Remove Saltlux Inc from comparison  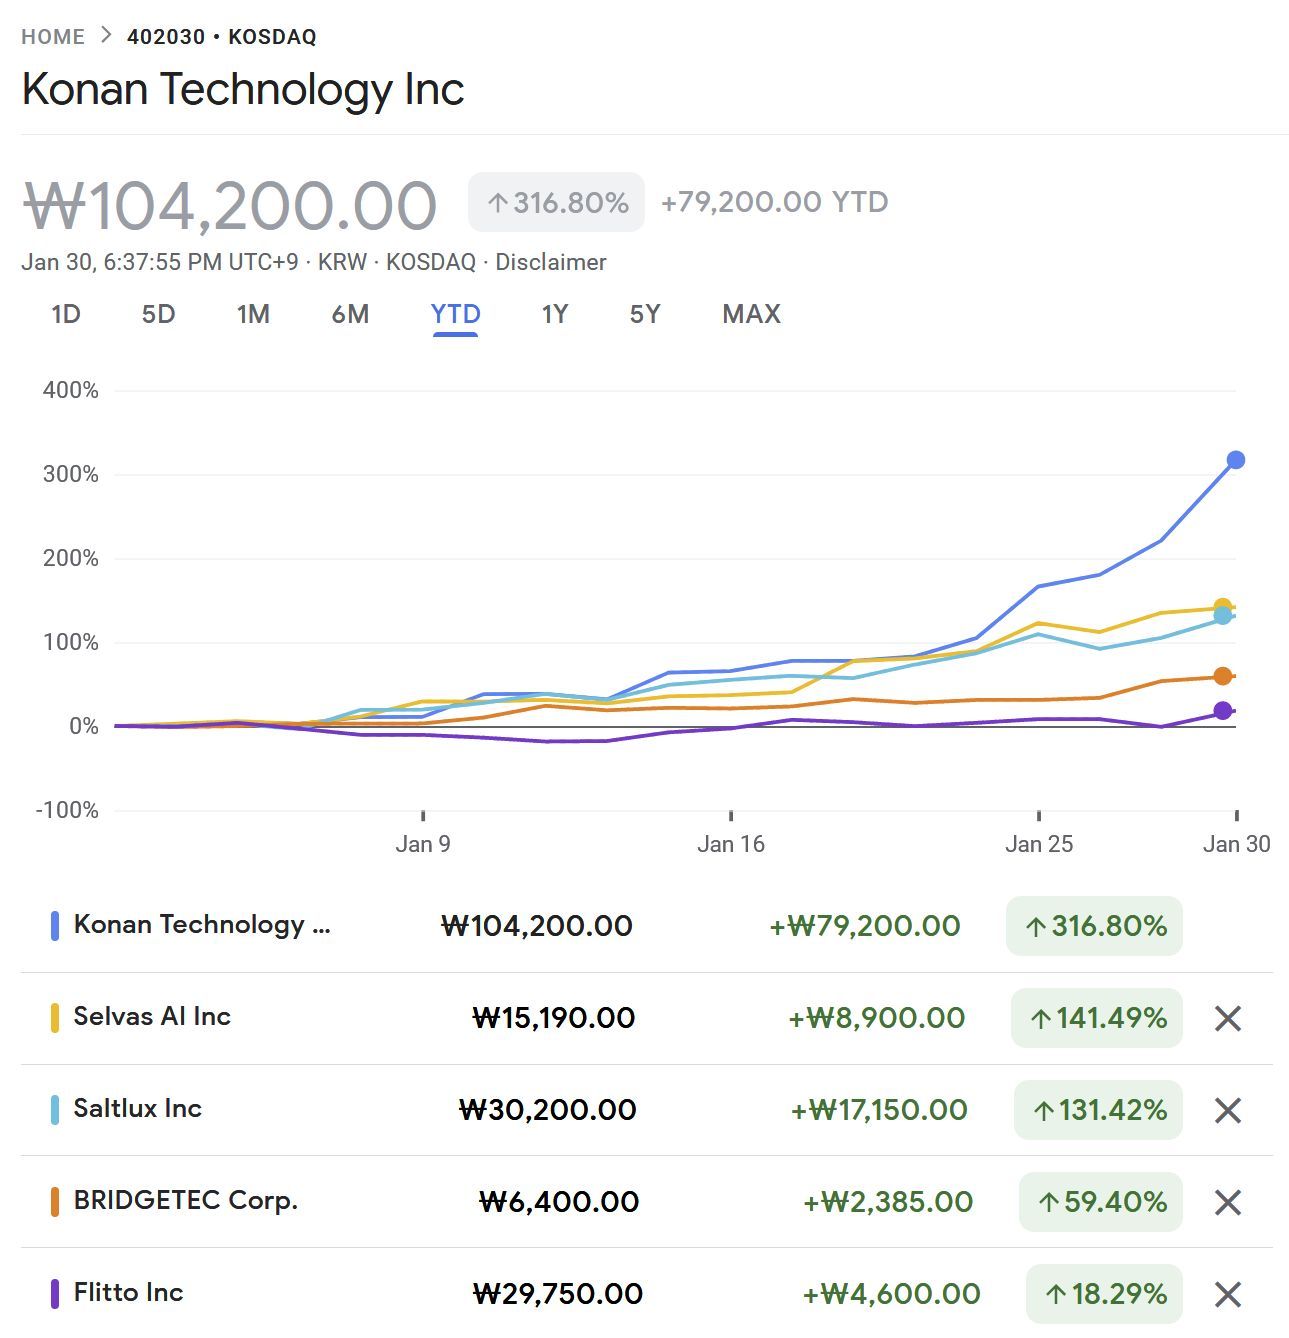tap(1227, 1111)
